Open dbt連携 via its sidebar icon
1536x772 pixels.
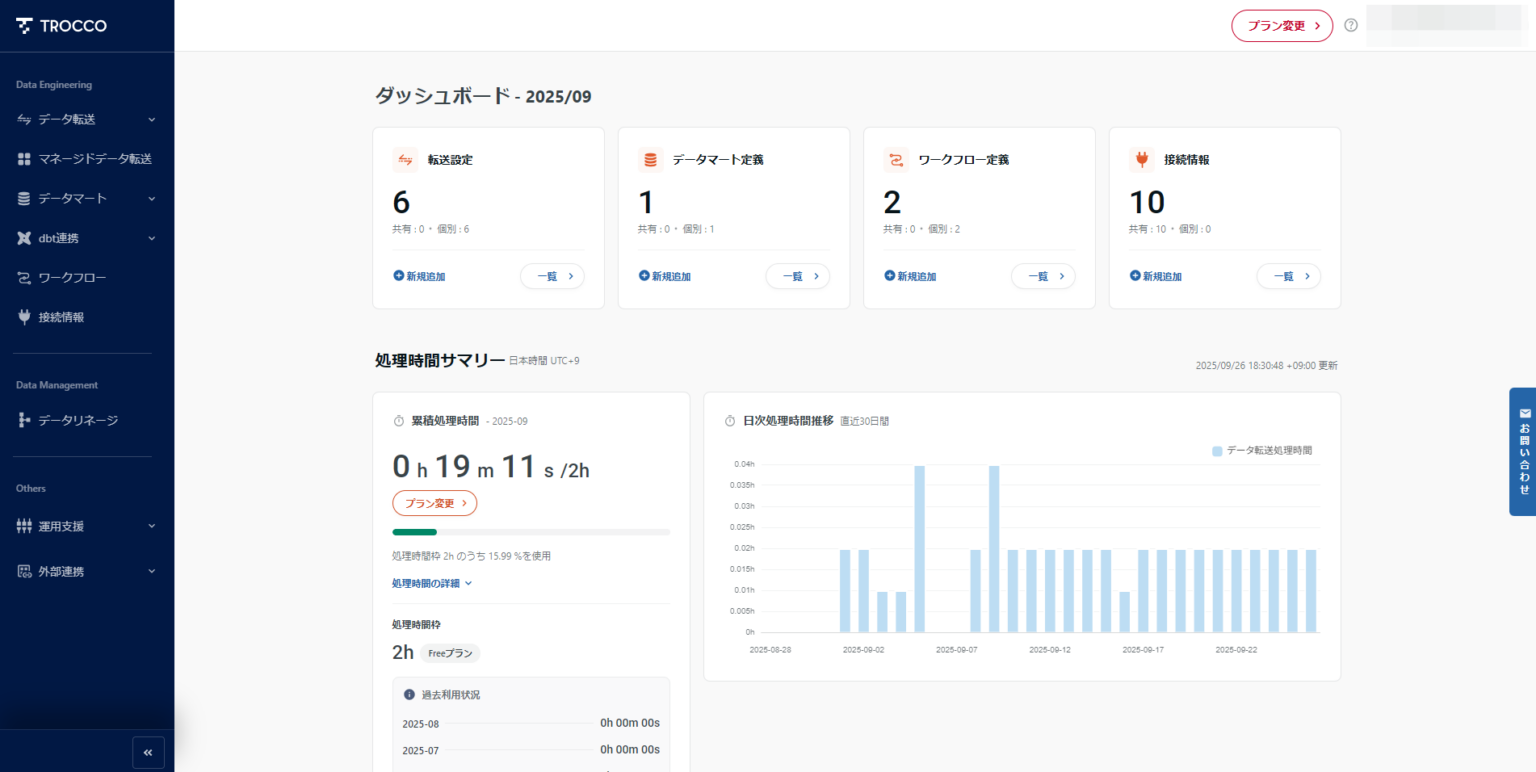click(24, 238)
